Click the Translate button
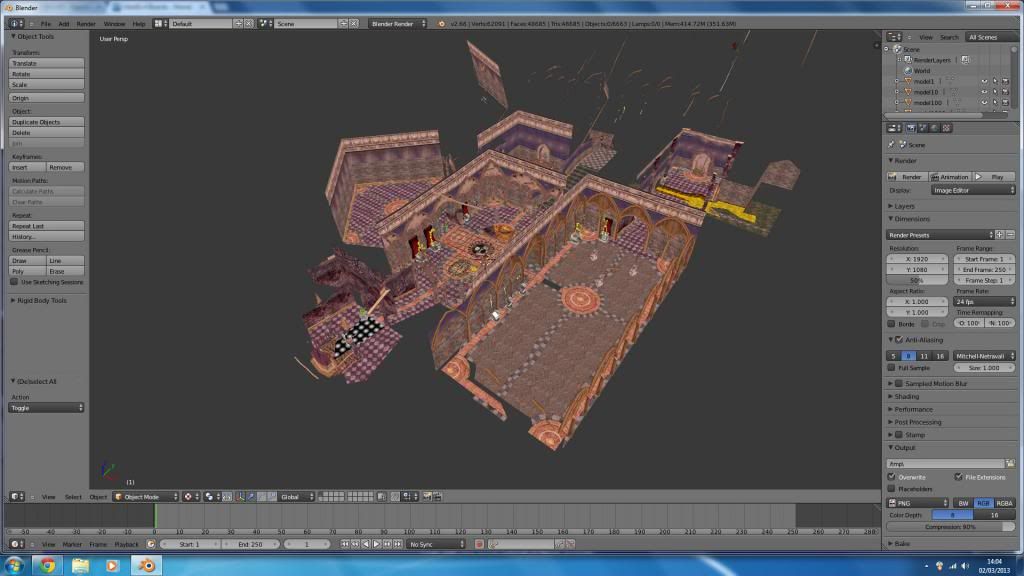Image resolution: width=1024 pixels, height=576 pixels. point(46,63)
